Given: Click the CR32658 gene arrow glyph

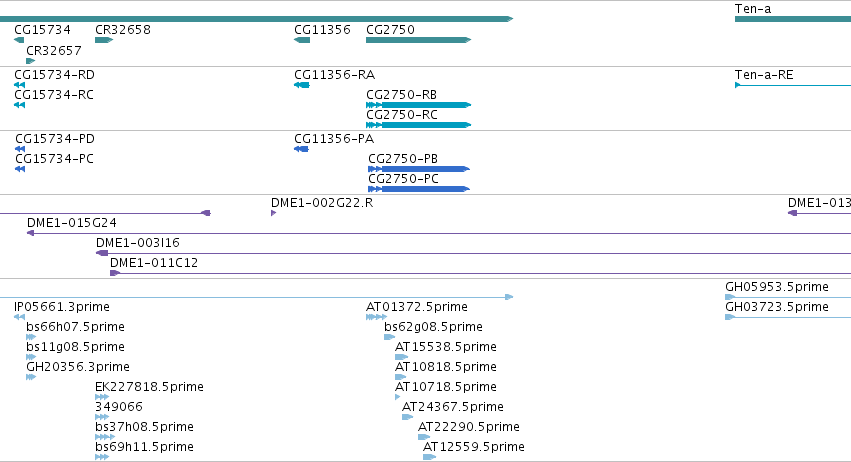Looking at the screenshot, I should pos(104,40).
